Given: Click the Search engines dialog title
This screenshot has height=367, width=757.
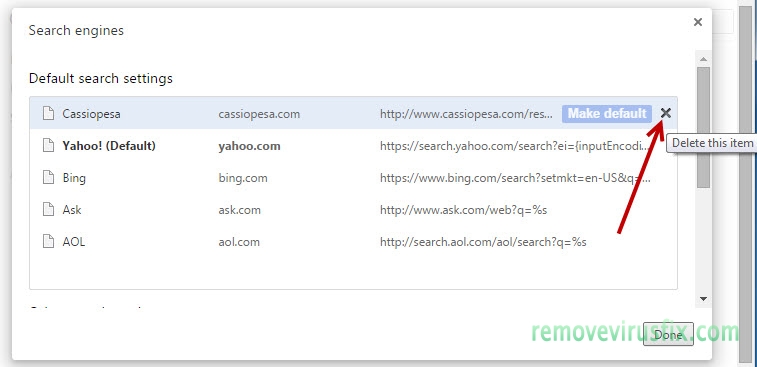Looking at the screenshot, I should (x=76, y=30).
